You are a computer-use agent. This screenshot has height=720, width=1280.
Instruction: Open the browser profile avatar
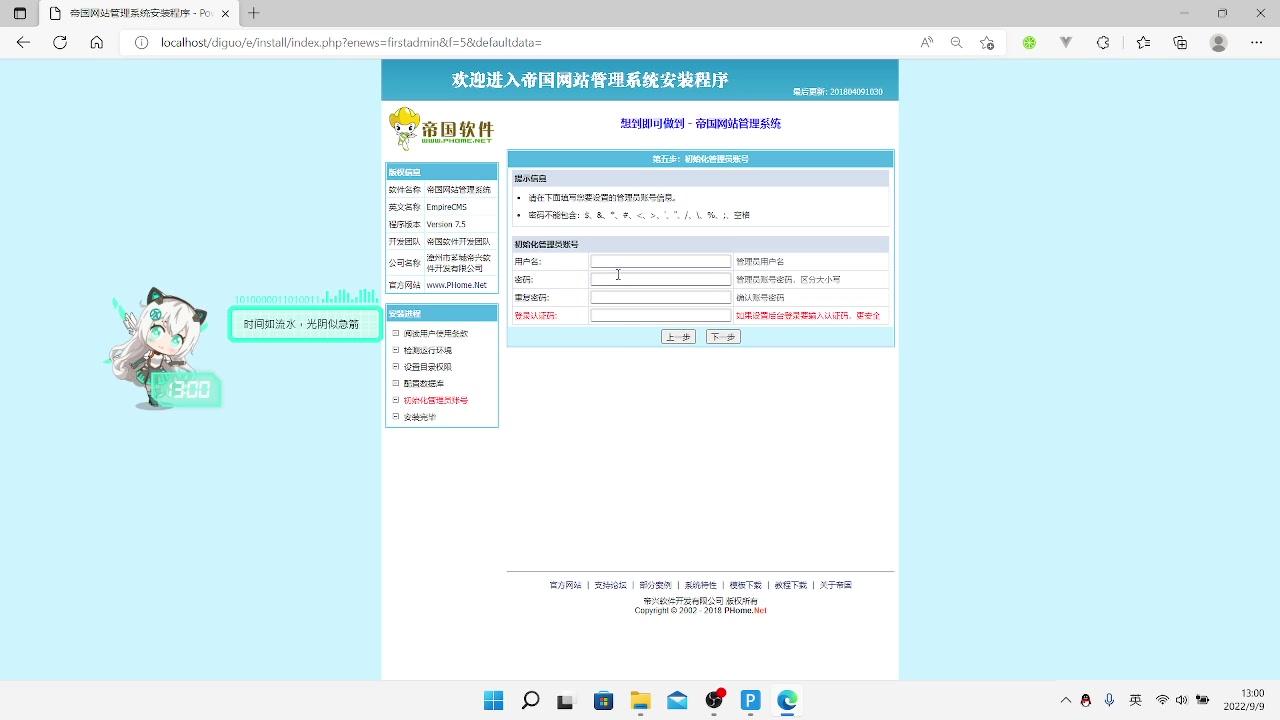(x=1218, y=42)
